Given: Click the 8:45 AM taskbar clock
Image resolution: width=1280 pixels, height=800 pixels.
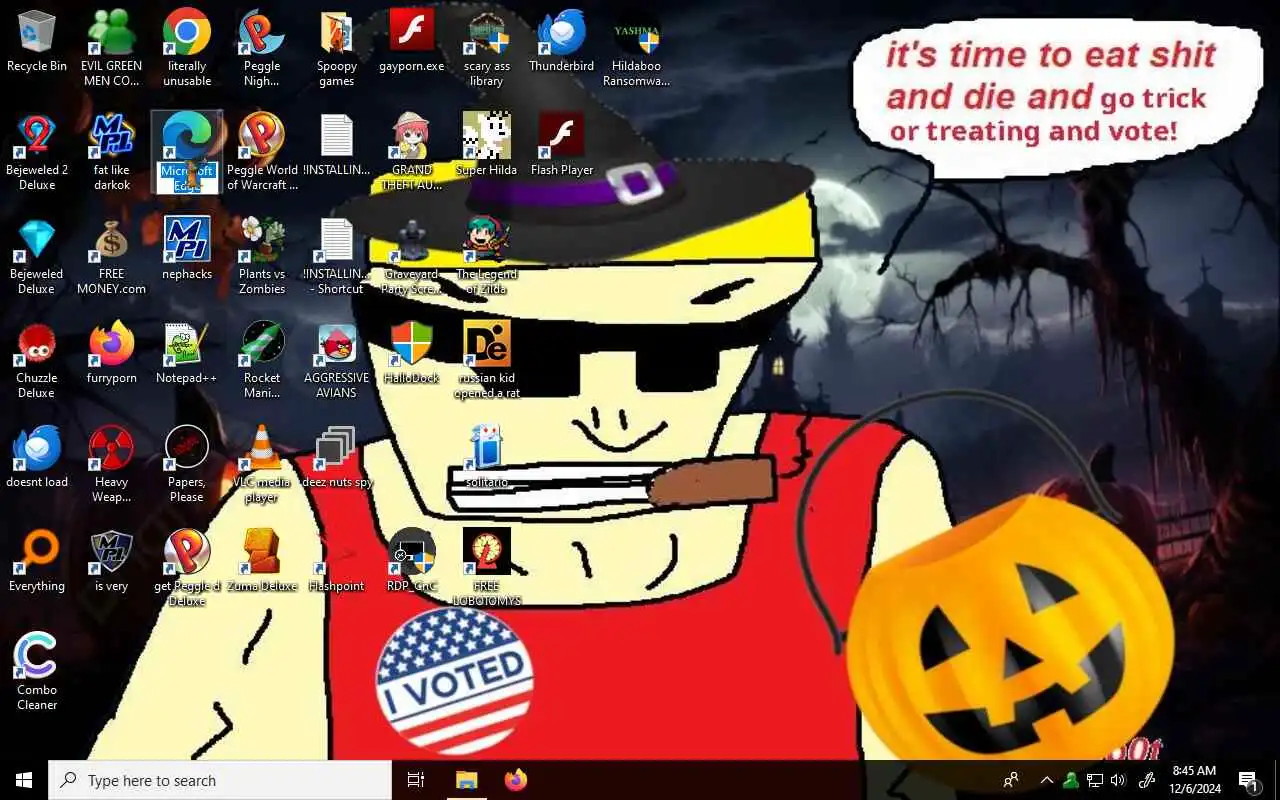Looking at the screenshot, I should (x=1196, y=780).
